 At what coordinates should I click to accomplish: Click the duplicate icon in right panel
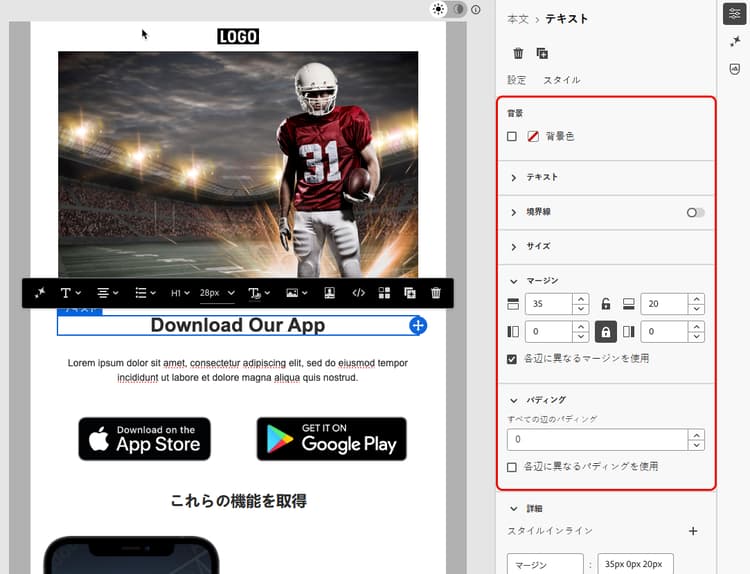tap(542, 53)
